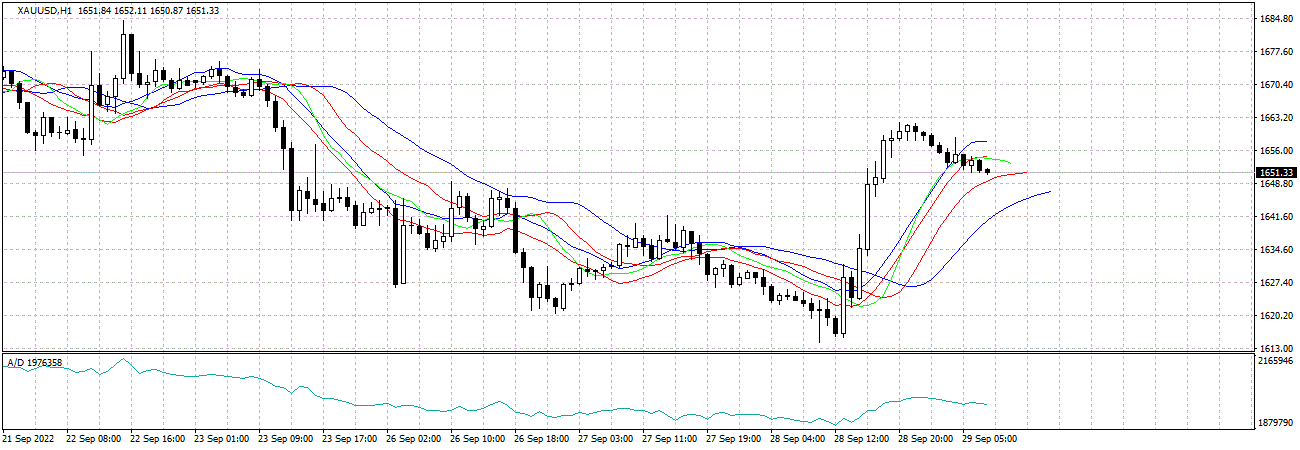Click the 1656.00 price axis label
The height and width of the screenshot is (450, 1300).
(1276, 151)
